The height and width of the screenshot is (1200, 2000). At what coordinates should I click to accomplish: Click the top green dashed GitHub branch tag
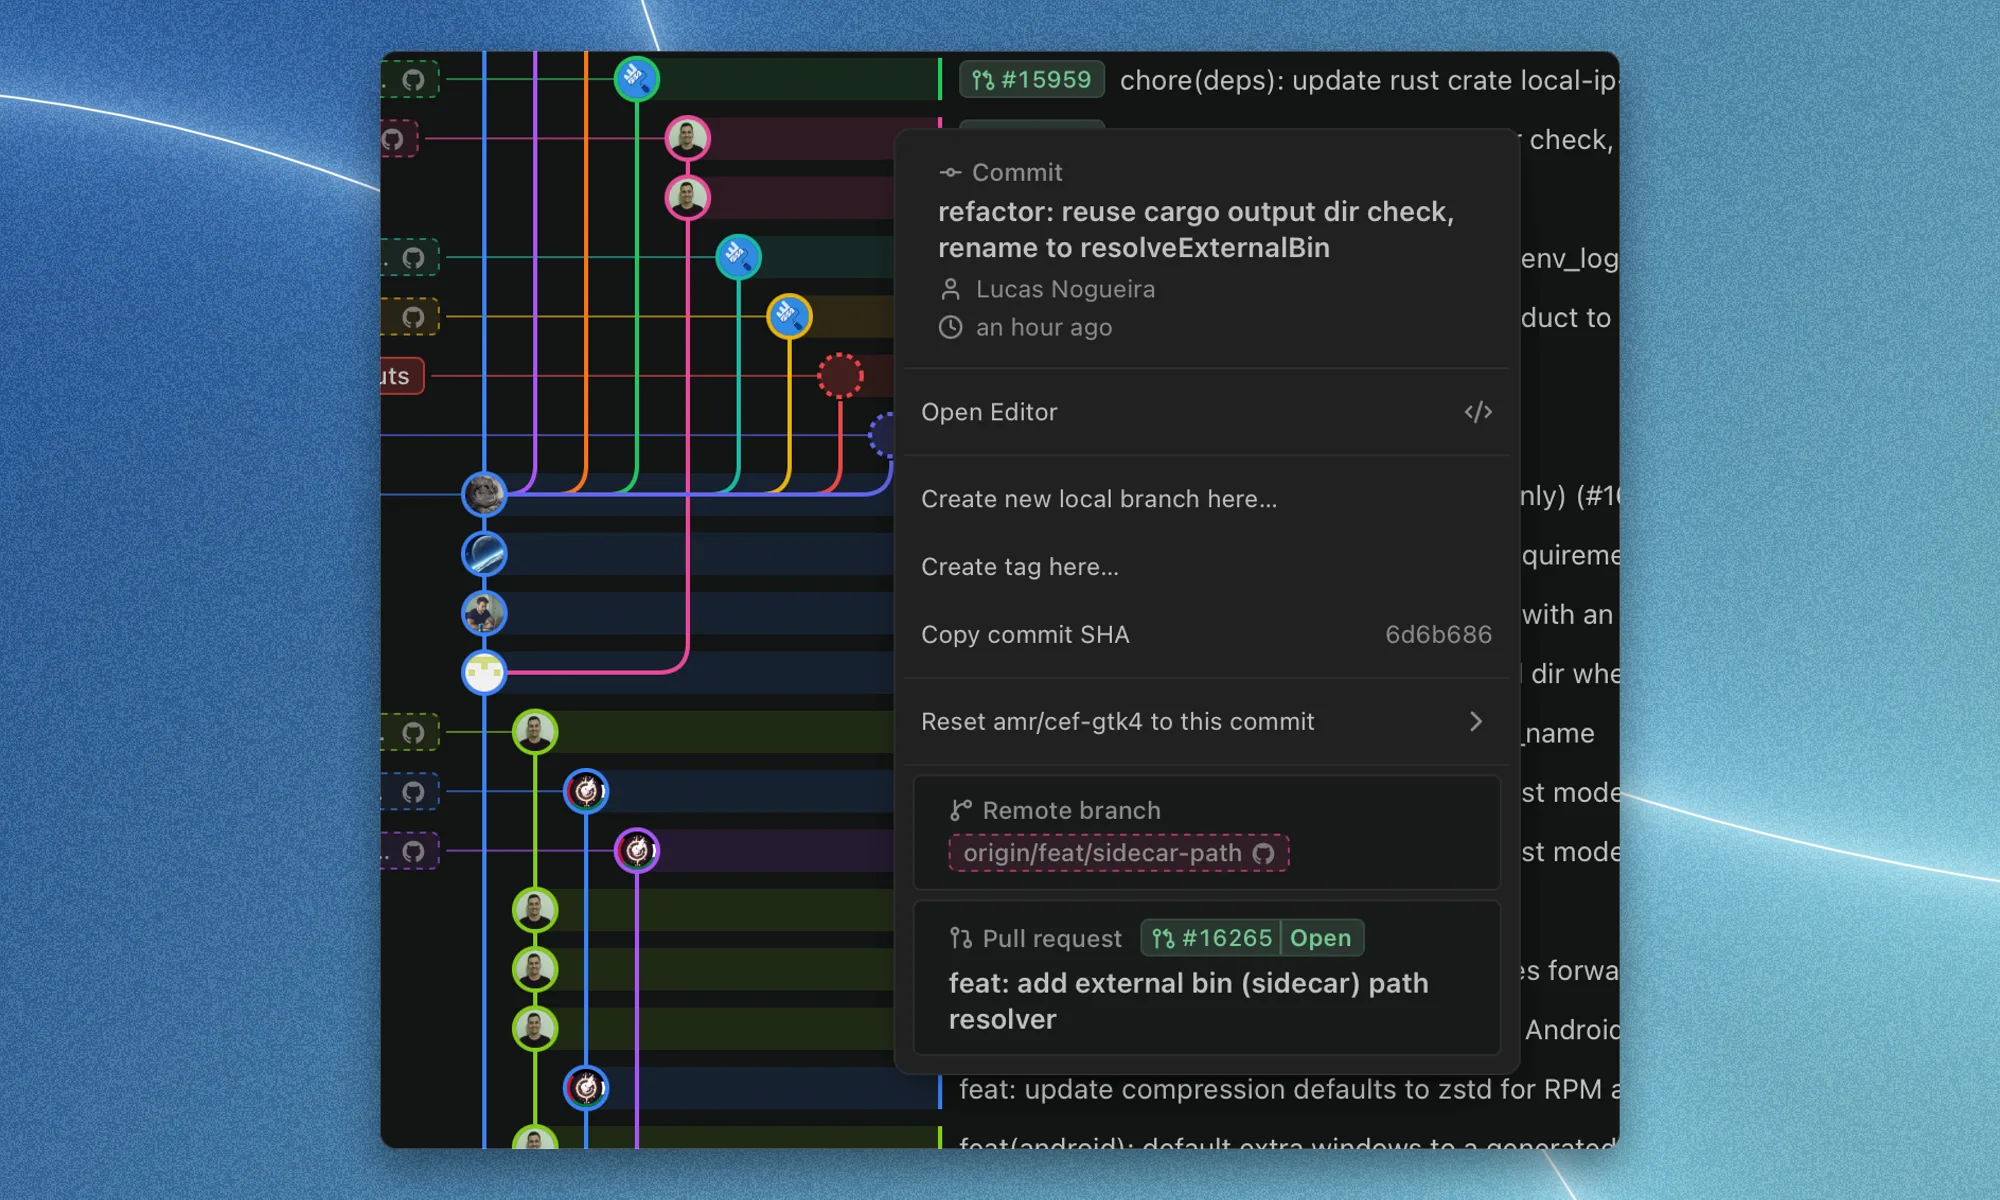[x=410, y=80]
